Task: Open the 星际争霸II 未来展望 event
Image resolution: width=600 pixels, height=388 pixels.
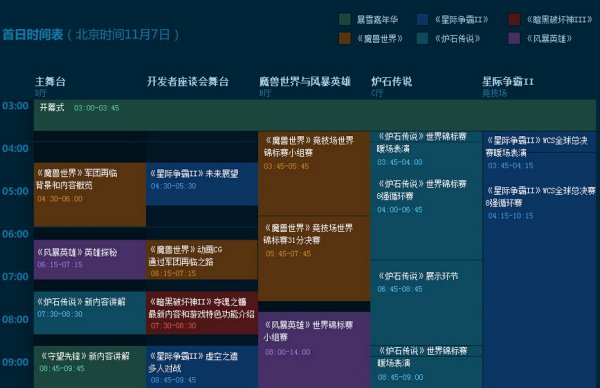Action: click(202, 184)
